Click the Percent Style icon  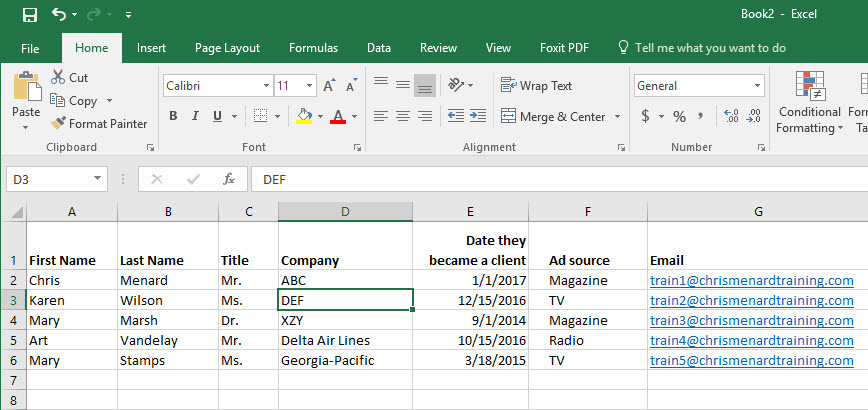[x=679, y=116]
